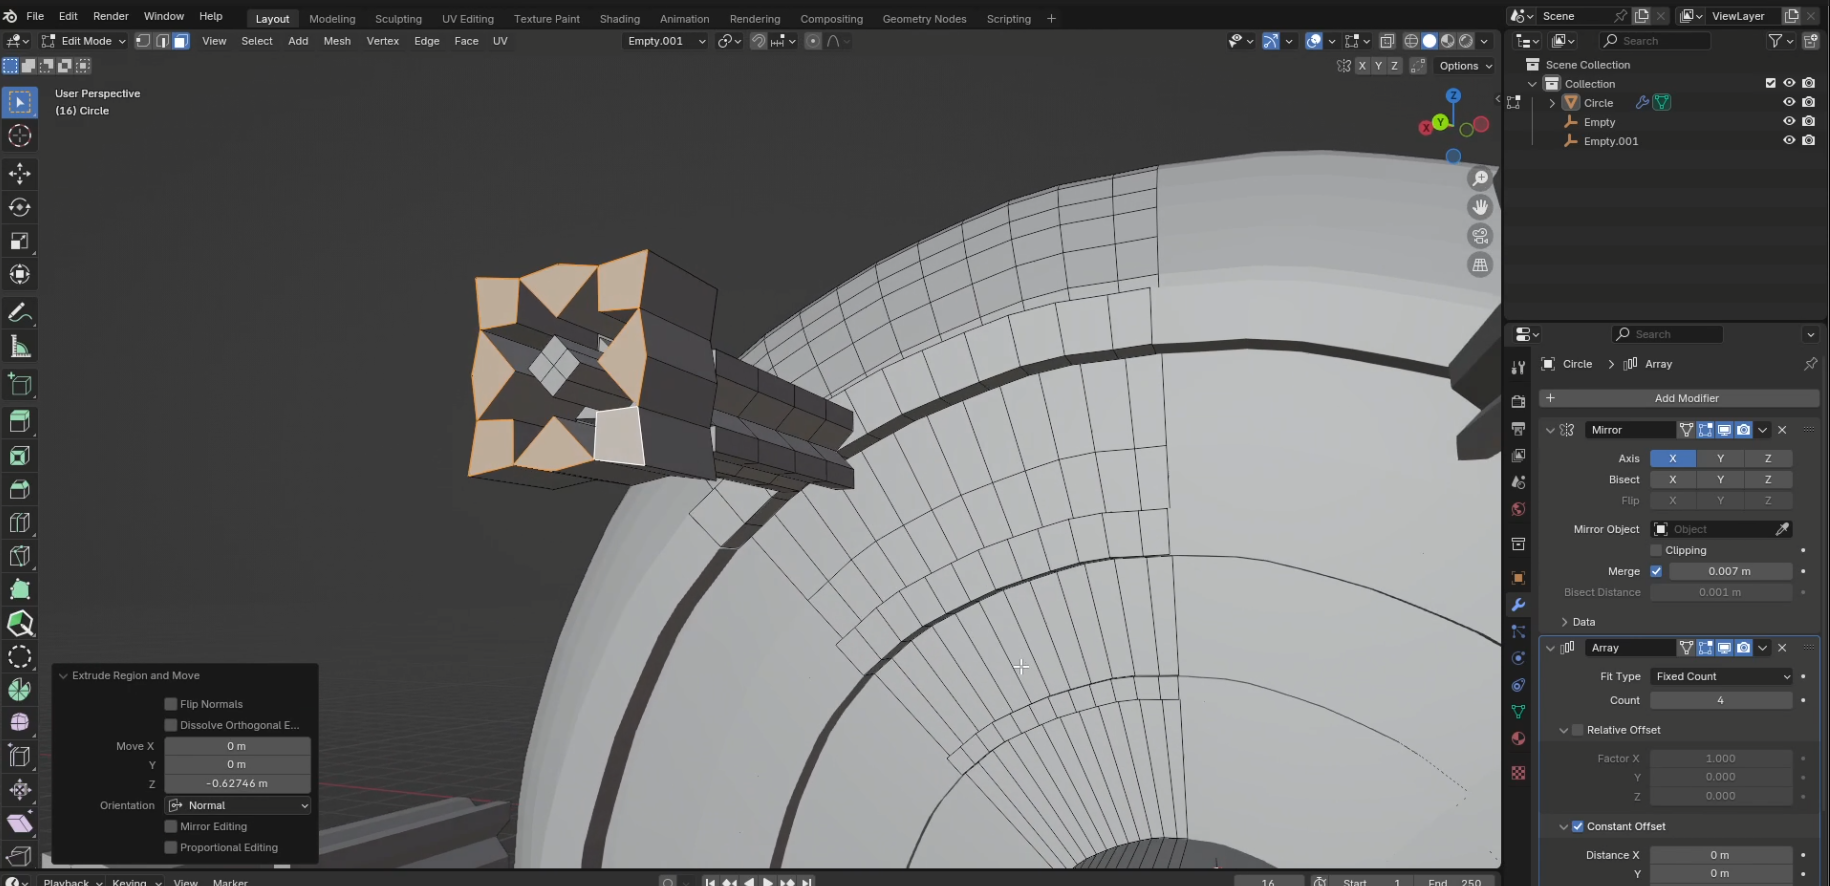Collapse the Array modifier panel

click(1551, 648)
